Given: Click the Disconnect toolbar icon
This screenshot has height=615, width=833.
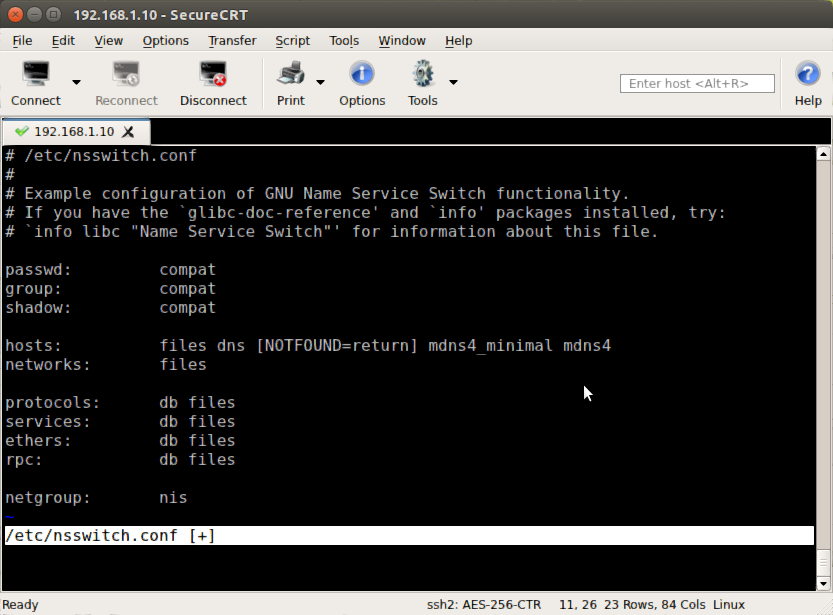Looking at the screenshot, I should tap(213, 74).
